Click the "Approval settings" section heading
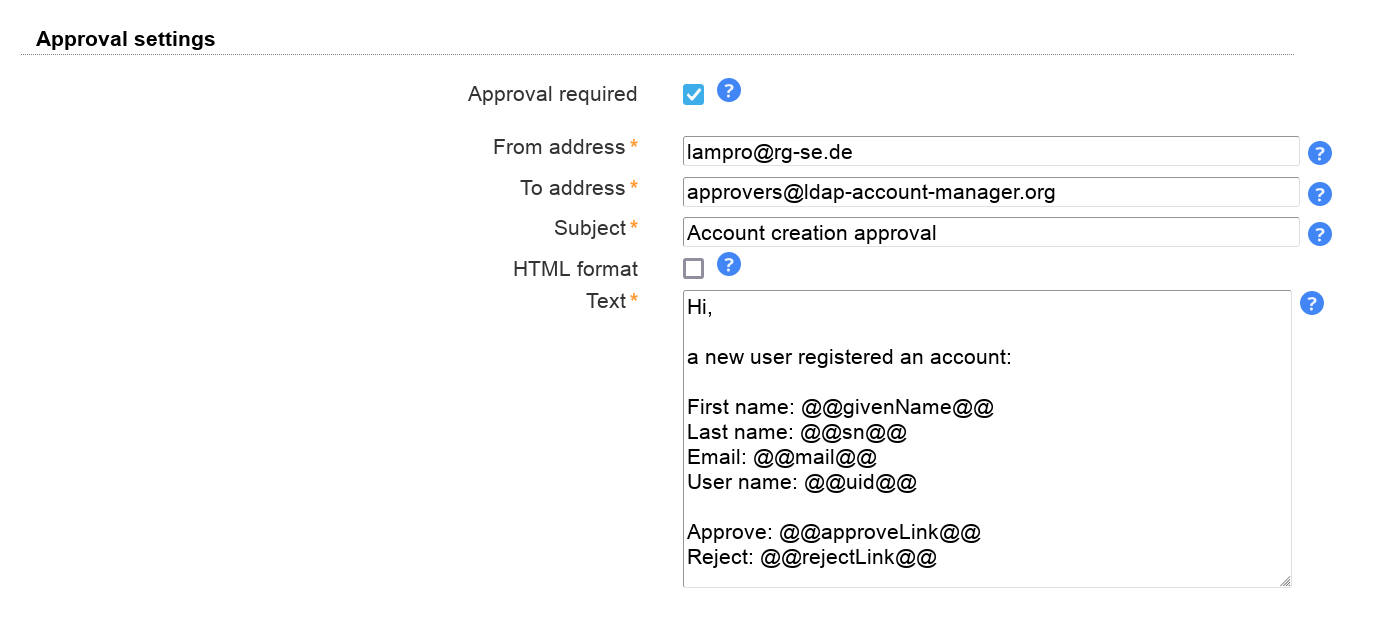This screenshot has width=1386, height=621. (x=125, y=39)
